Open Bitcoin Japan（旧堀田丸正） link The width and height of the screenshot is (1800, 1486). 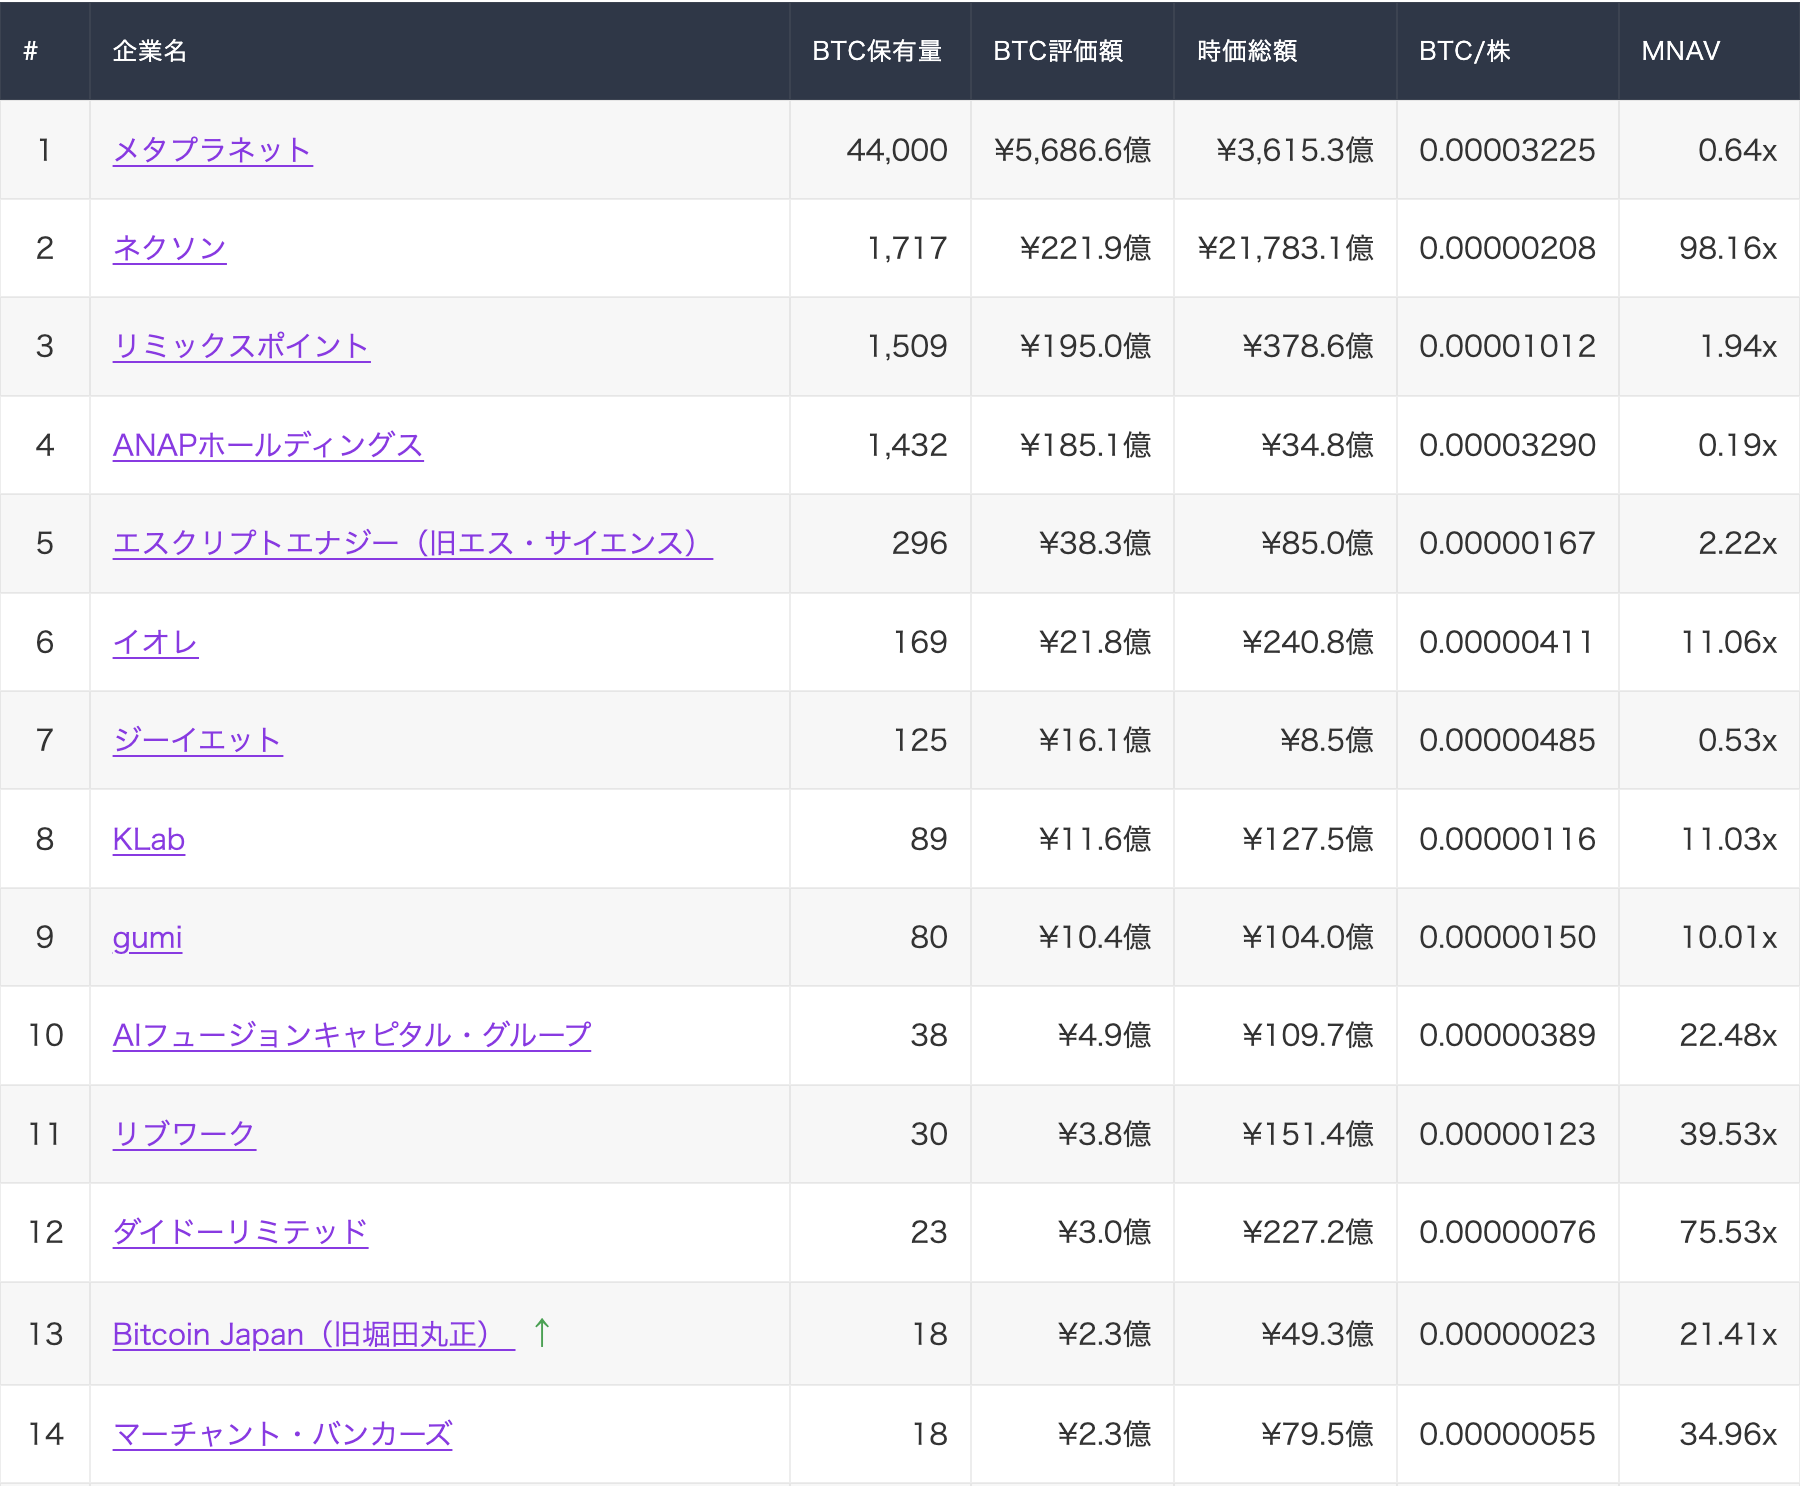(313, 1334)
